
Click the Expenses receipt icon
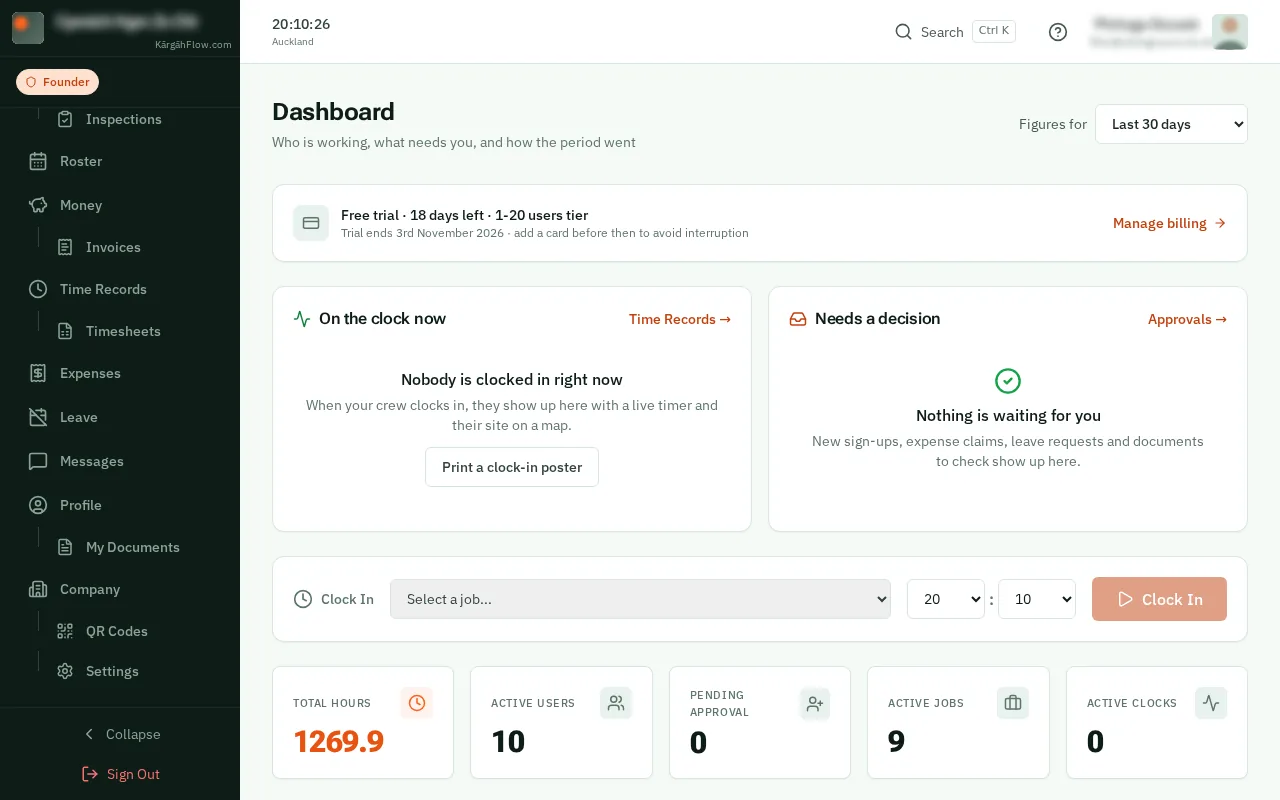click(x=38, y=373)
